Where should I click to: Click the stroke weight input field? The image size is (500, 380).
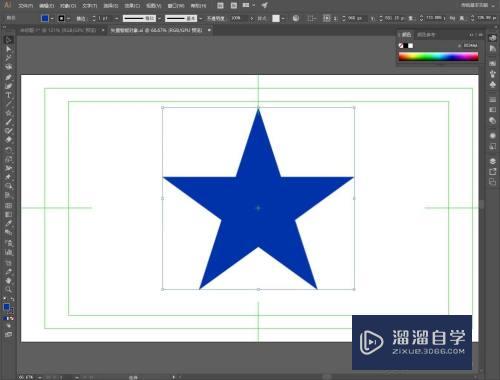[105, 19]
